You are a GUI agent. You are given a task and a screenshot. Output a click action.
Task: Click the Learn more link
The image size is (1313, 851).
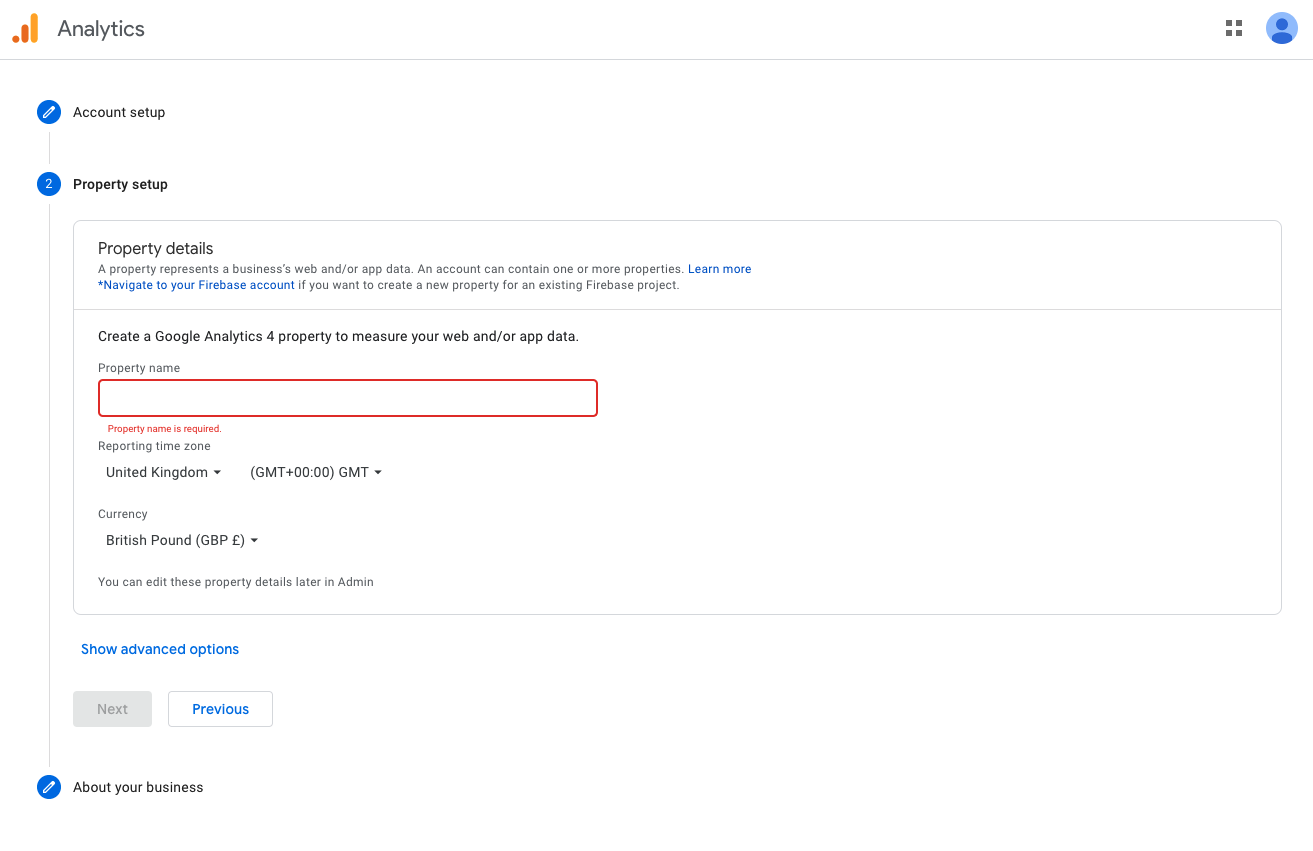[x=719, y=269]
